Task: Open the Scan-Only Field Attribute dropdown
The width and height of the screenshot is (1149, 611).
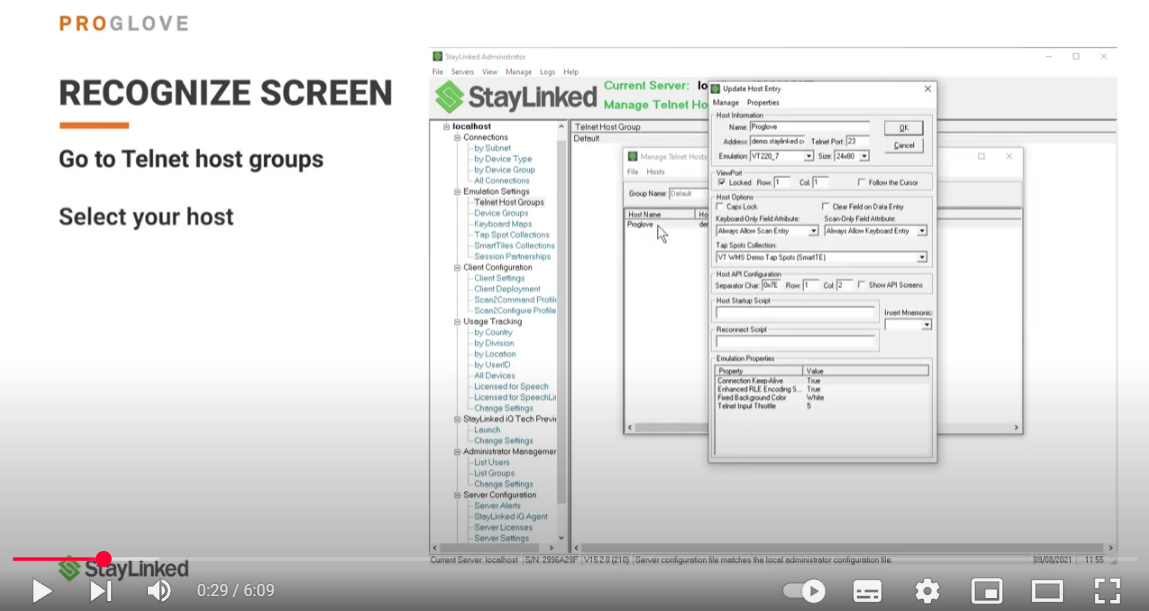Action: pos(921,231)
